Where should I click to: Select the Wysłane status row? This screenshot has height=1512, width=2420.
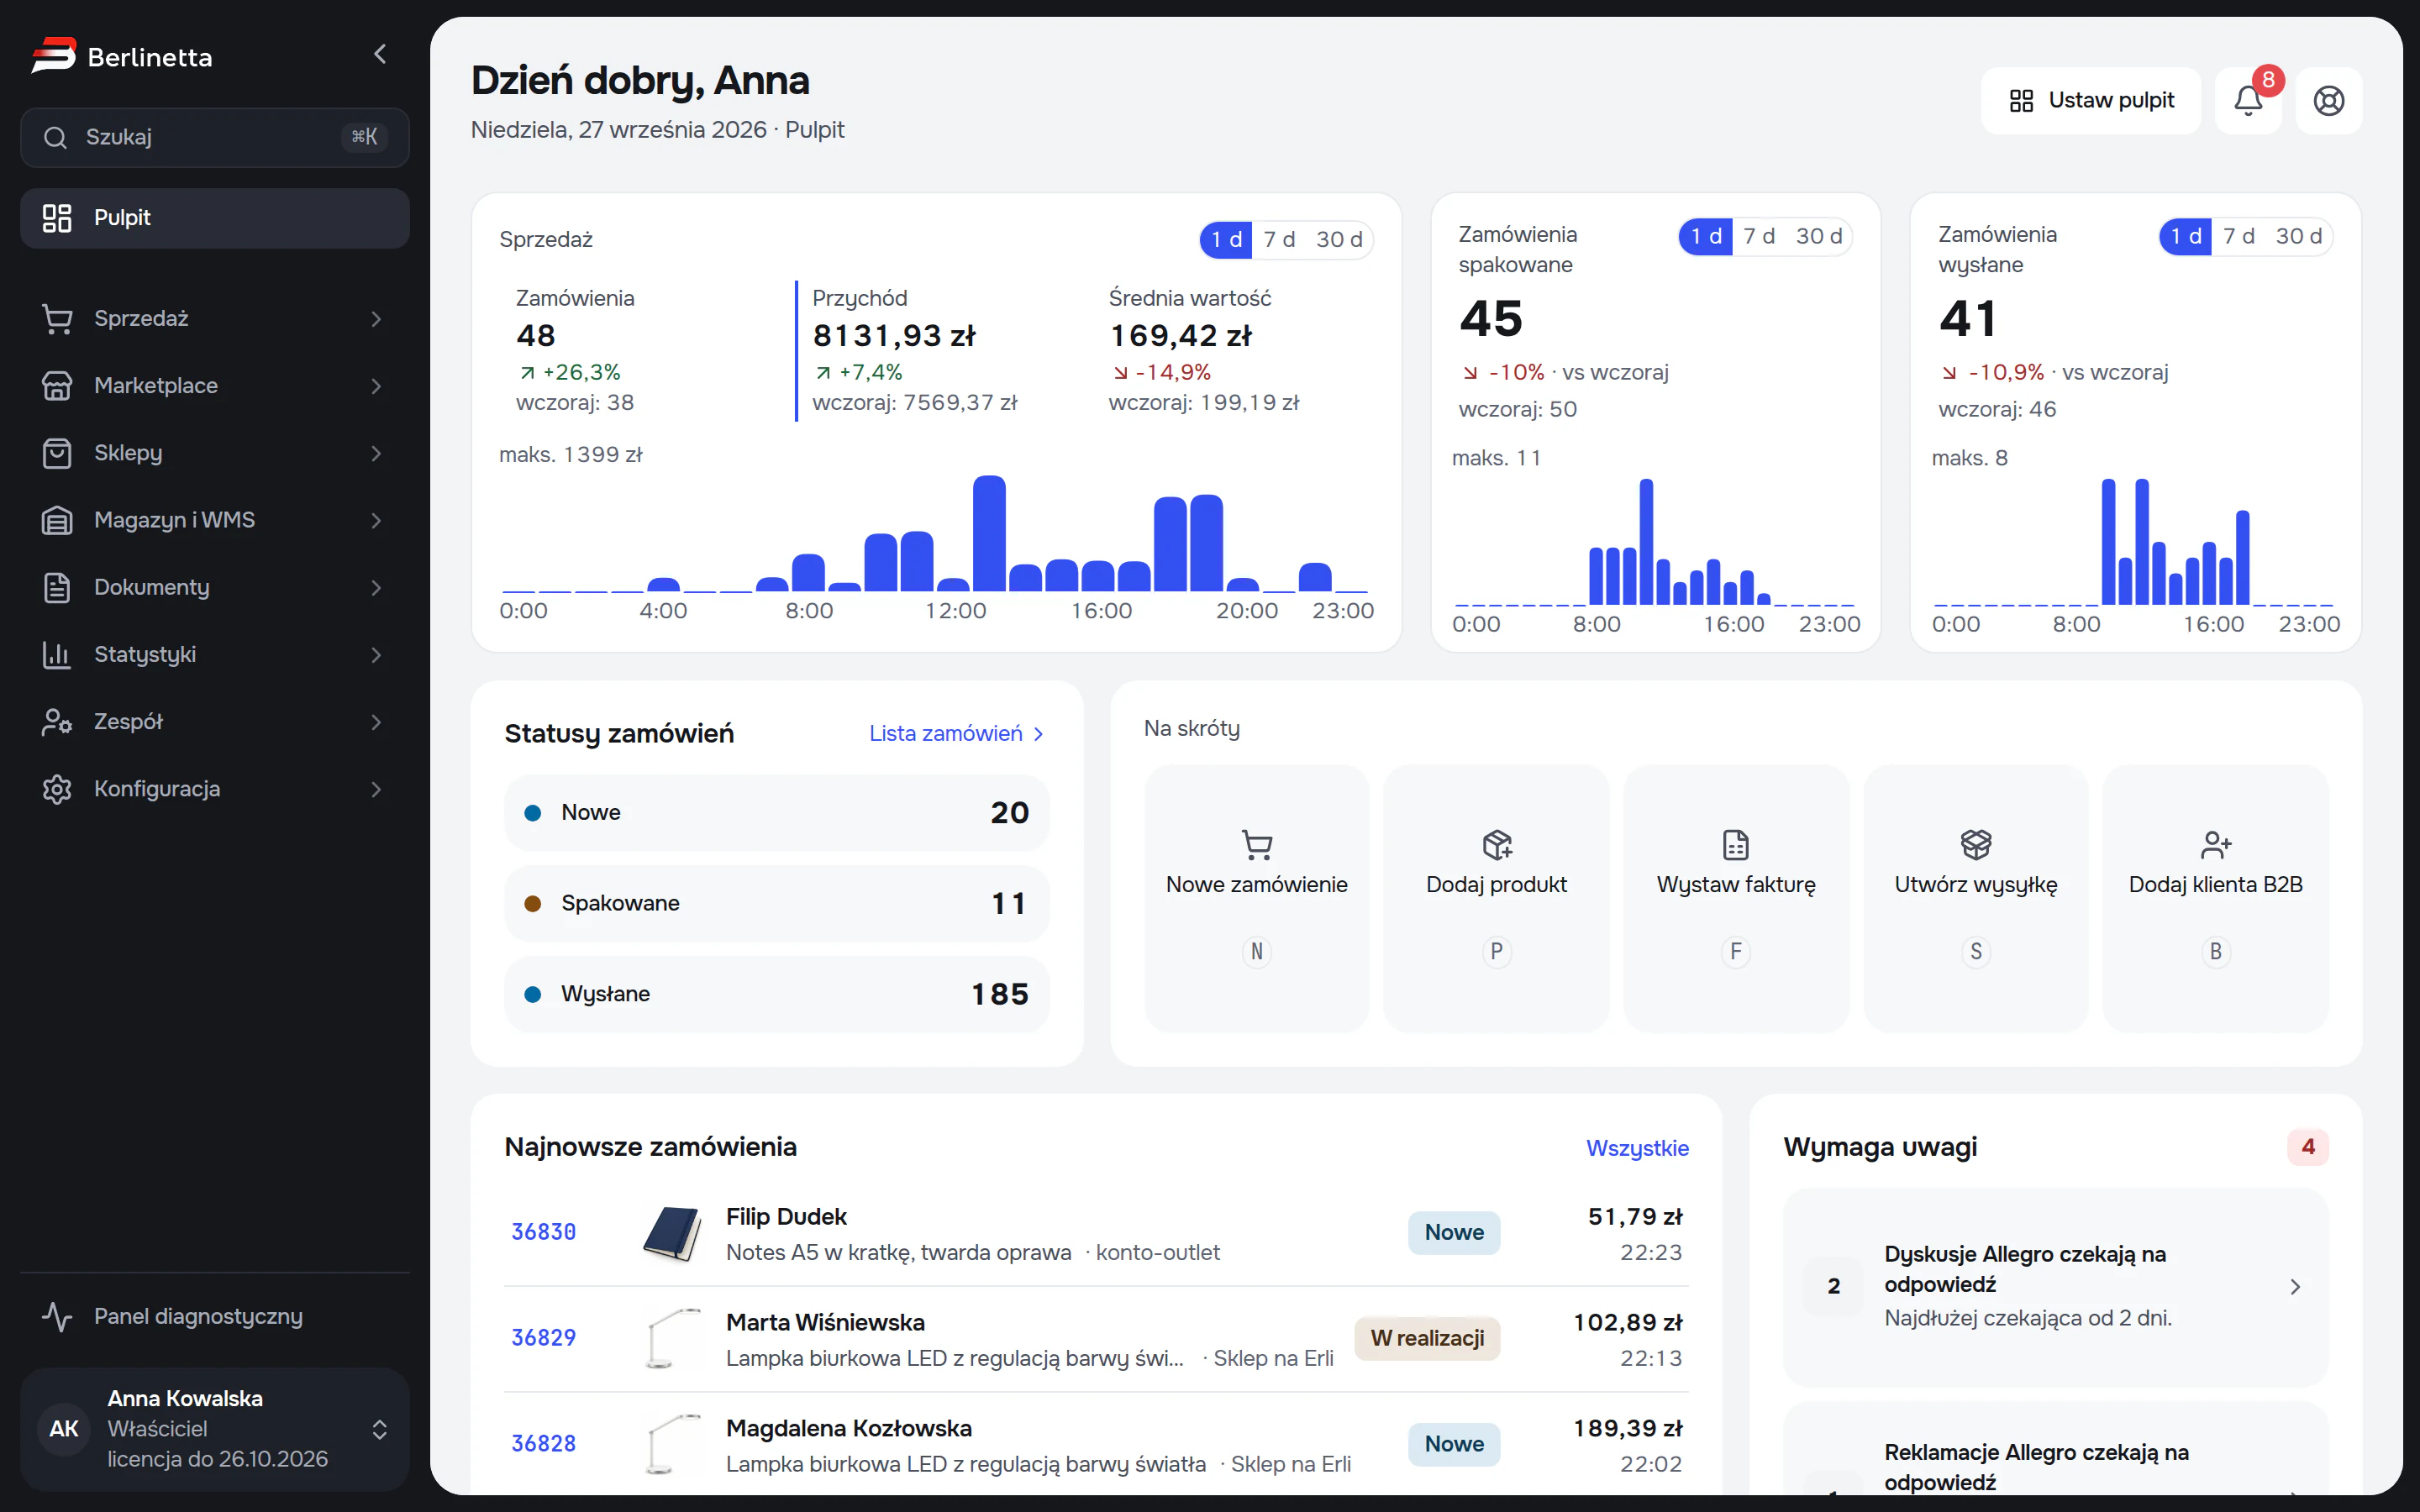[776, 994]
